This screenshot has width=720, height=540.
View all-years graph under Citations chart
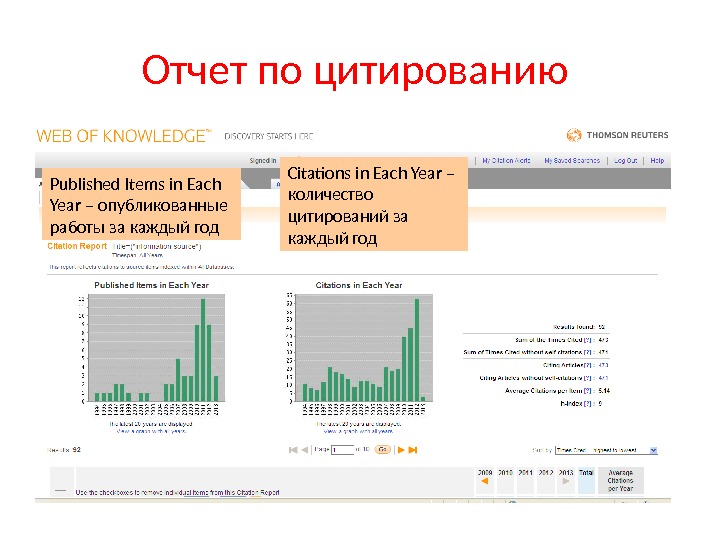pos(359,432)
